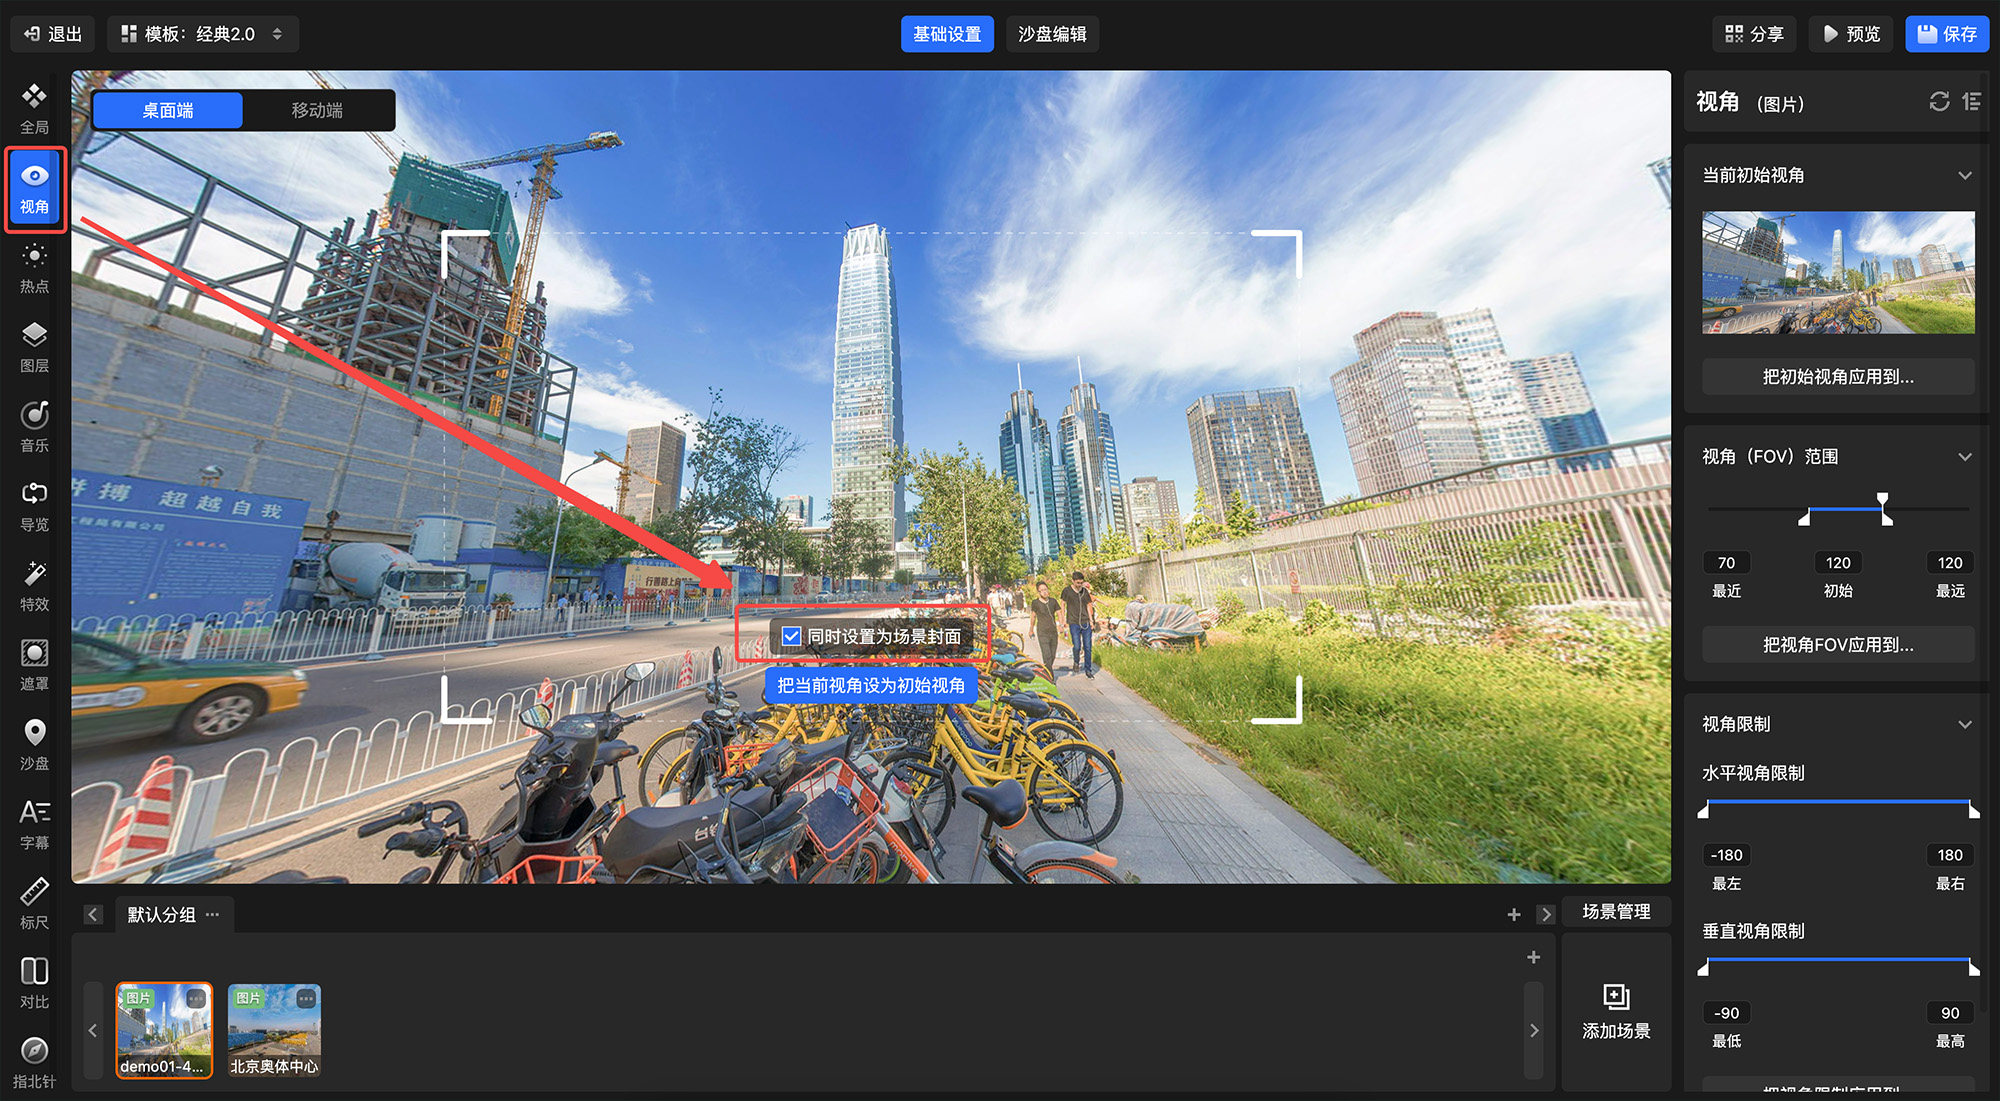
Task: Click 把当前视角设为初始视角 button
Action: [871, 685]
